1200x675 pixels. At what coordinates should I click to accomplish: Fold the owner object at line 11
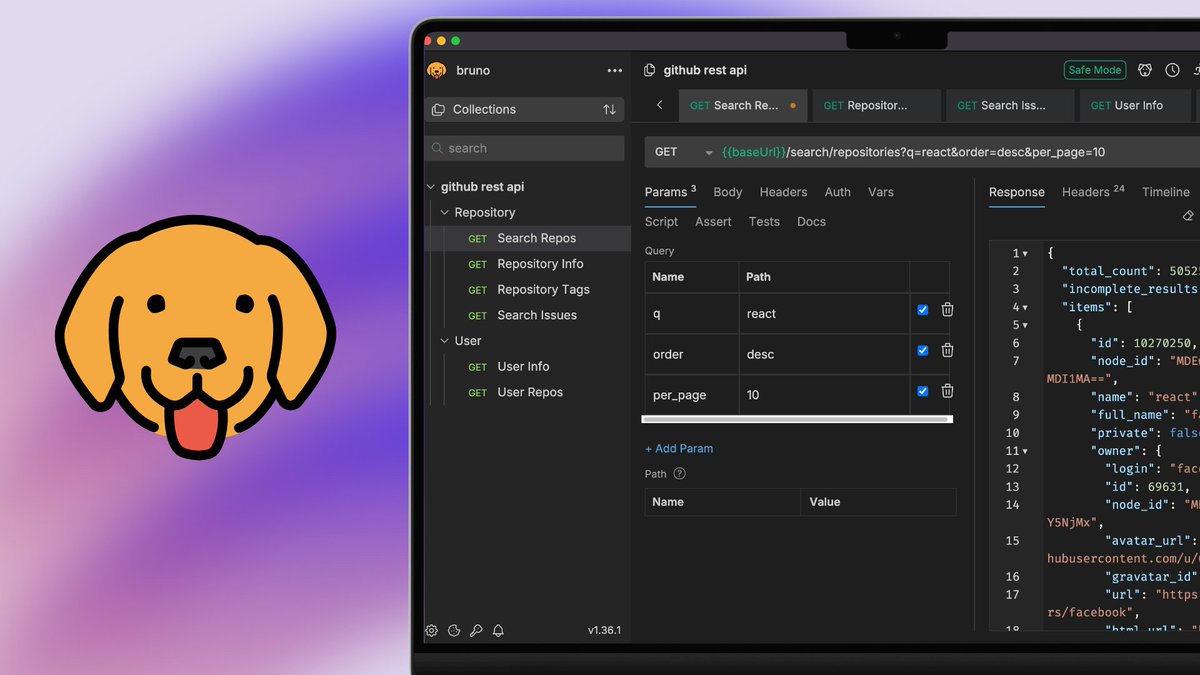(1025, 452)
